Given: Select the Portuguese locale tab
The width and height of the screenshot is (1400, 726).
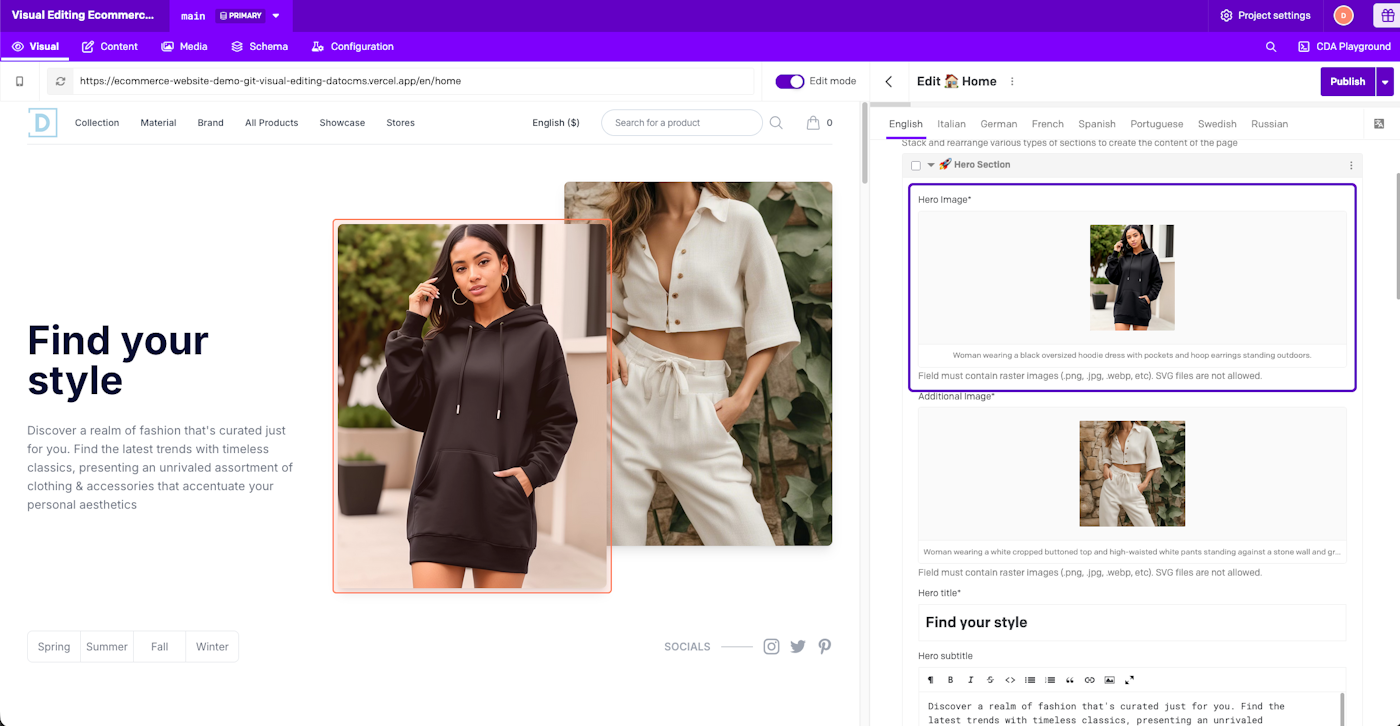Looking at the screenshot, I should (x=1157, y=124).
